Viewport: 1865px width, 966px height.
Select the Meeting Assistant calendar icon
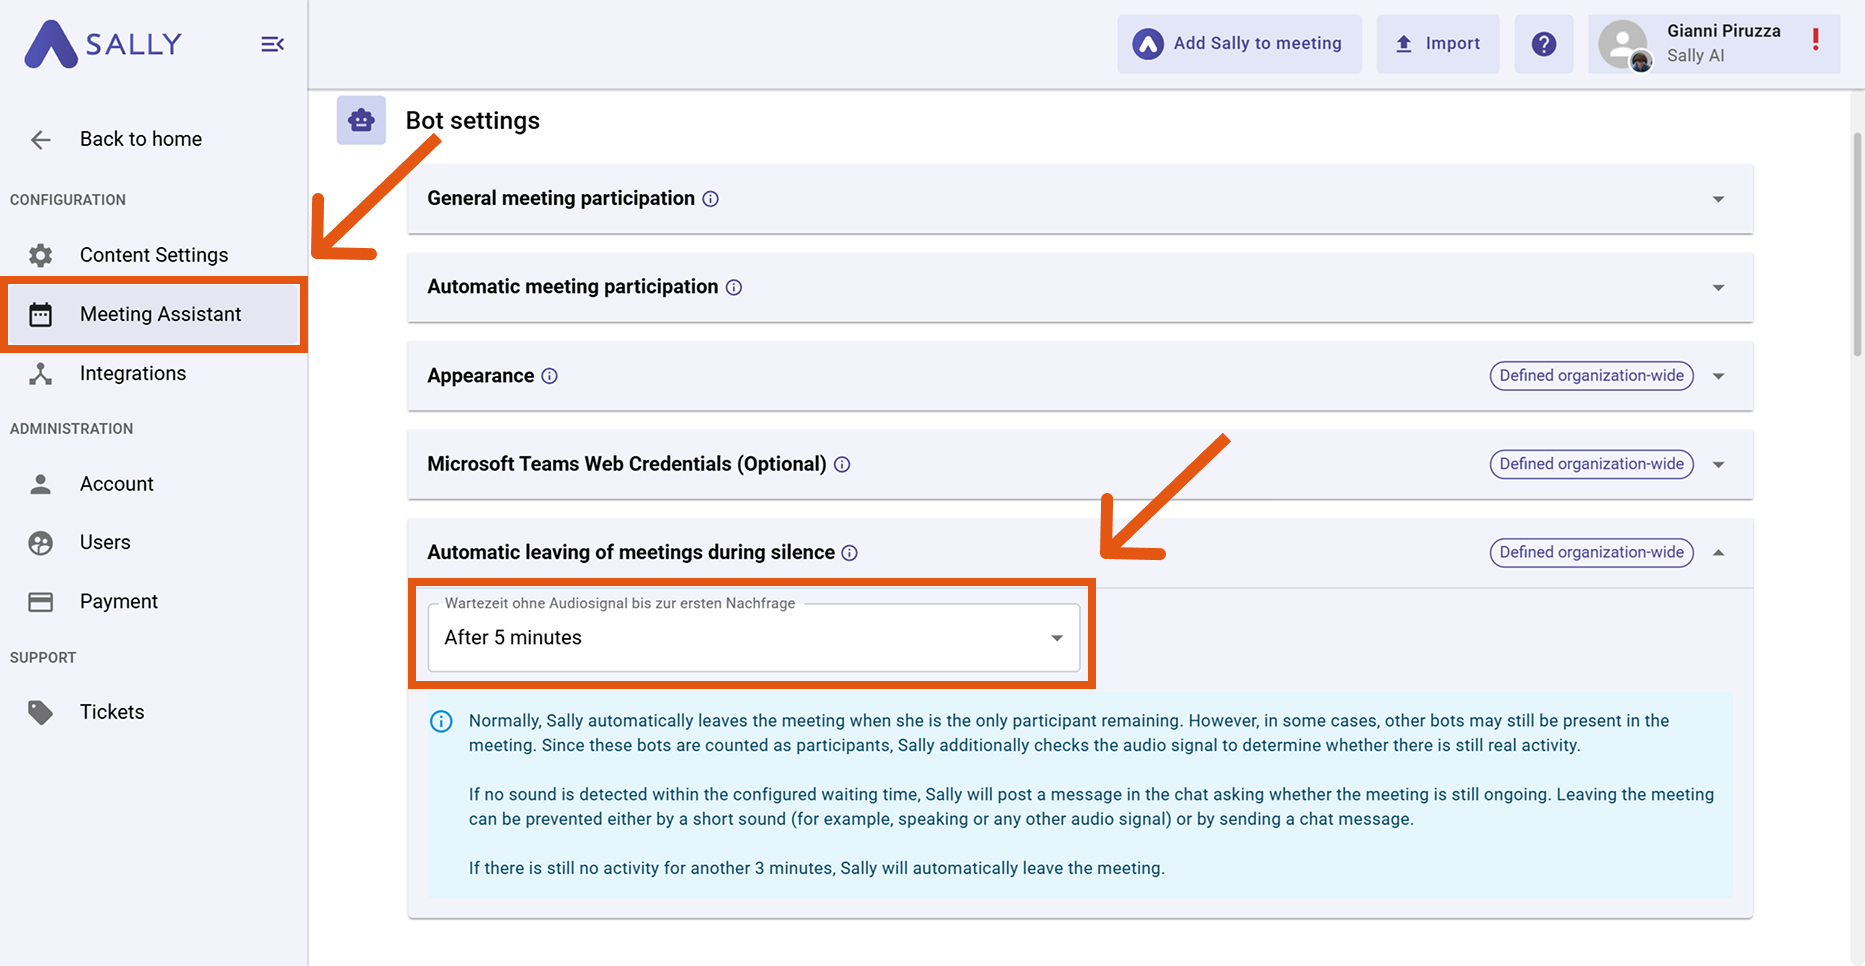tap(40, 314)
